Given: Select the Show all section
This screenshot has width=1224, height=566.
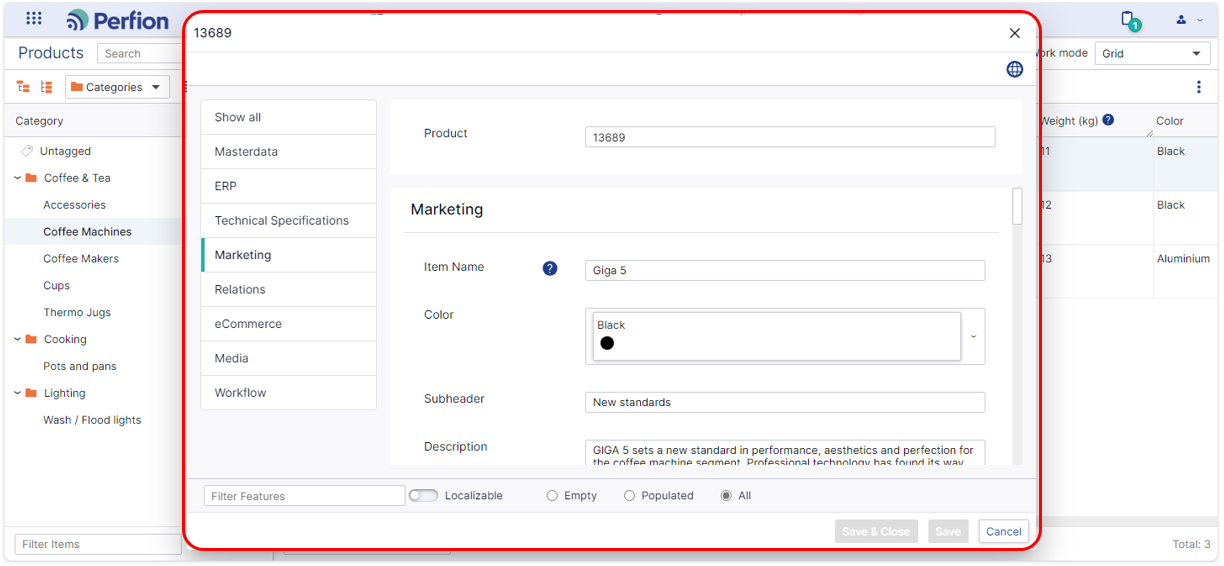Looking at the screenshot, I should (x=289, y=117).
